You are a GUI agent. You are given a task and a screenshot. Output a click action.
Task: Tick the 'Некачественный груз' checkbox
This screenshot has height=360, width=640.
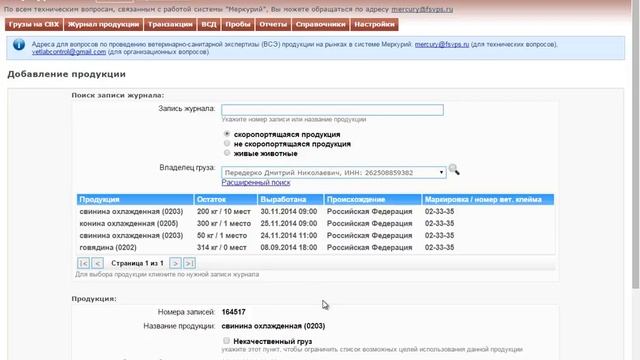pyautogui.click(x=226, y=340)
